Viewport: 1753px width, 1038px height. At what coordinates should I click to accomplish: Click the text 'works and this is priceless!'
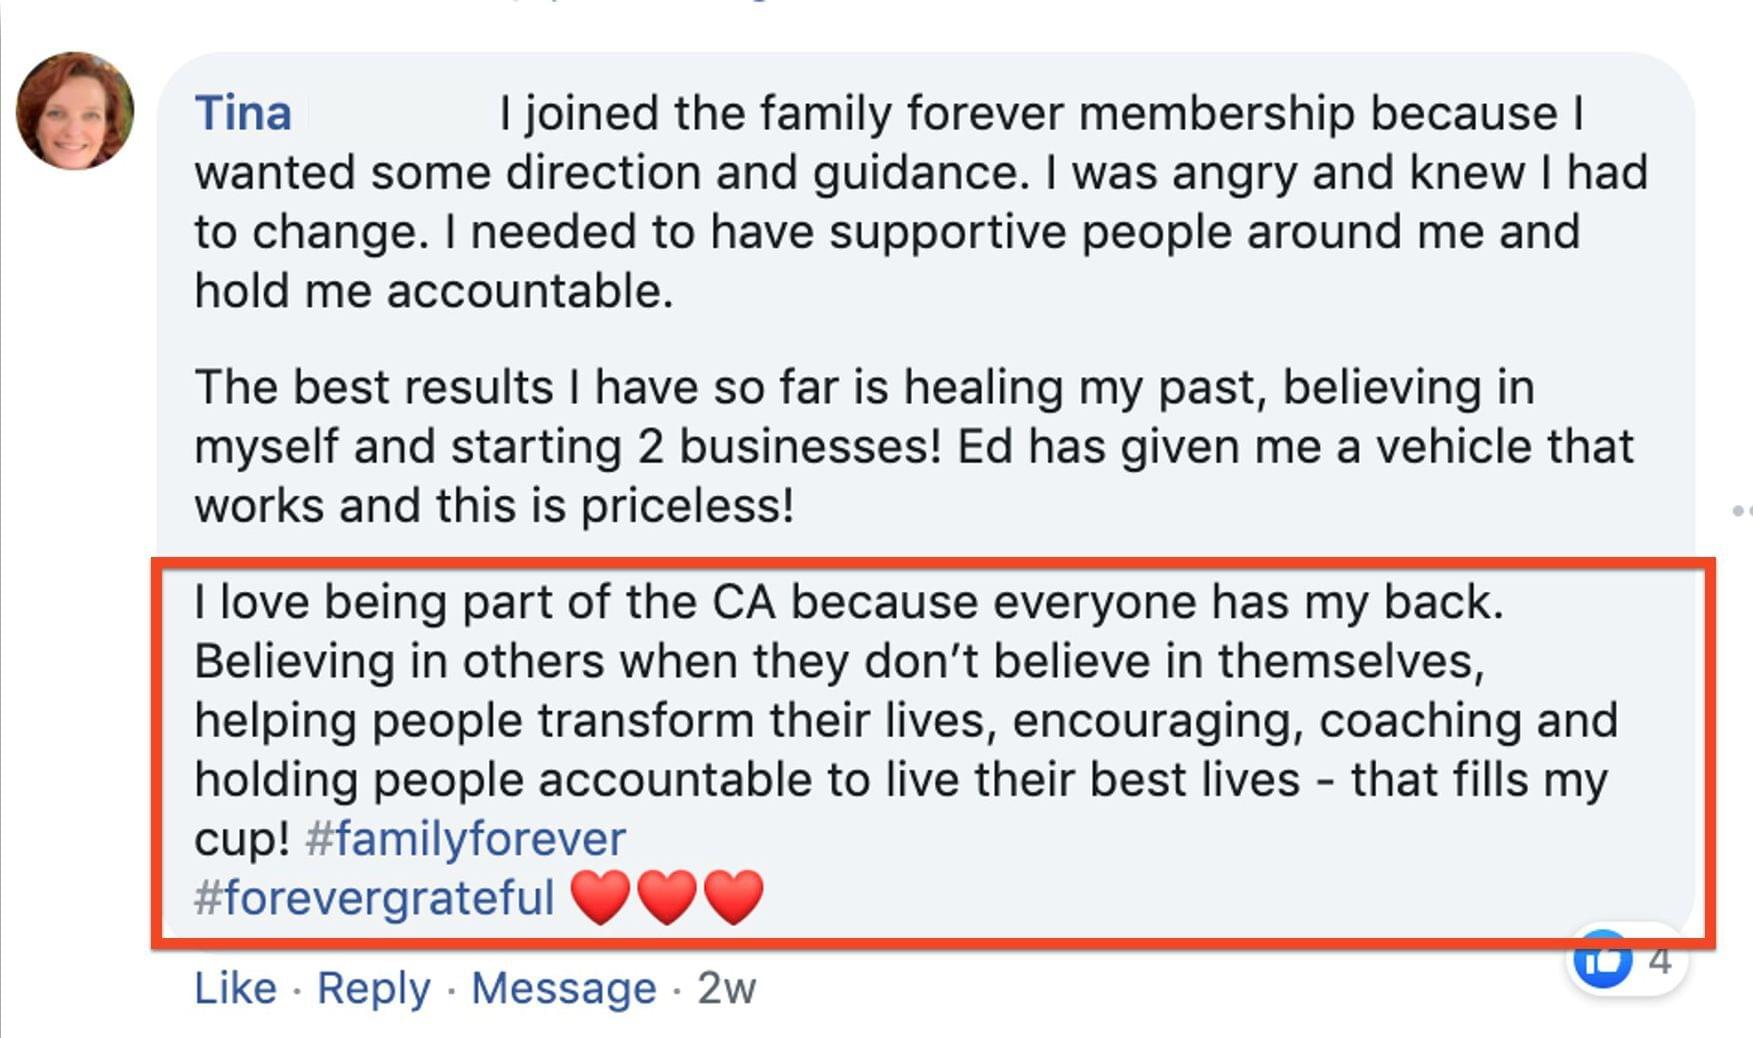point(494,505)
